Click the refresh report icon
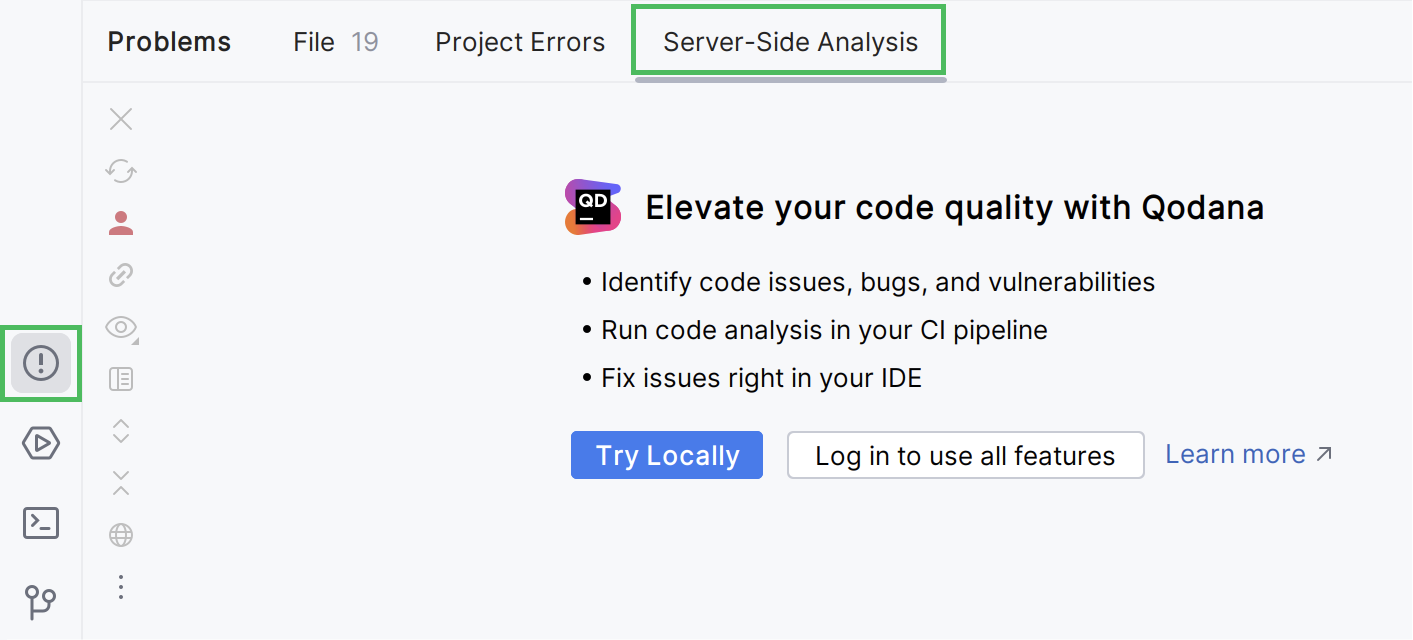Viewport: 1413px width, 640px height. 121,171
